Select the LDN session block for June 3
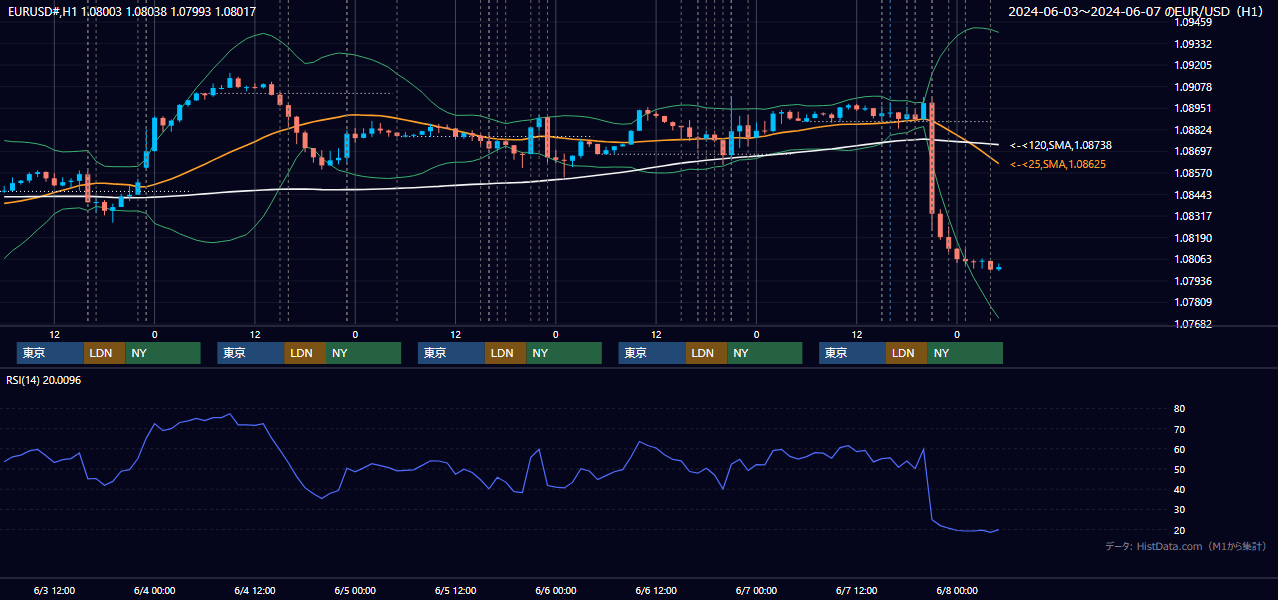This screenshot has width=1278, height=600. coord(104,353)
